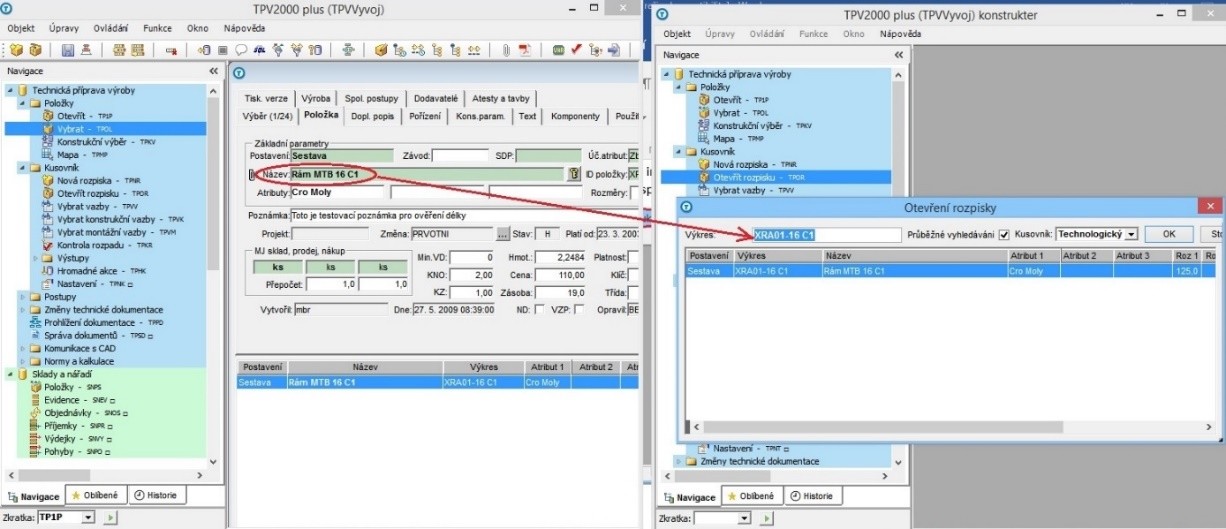Collapse the left Navigace panel with double chevron

(213, 72)
